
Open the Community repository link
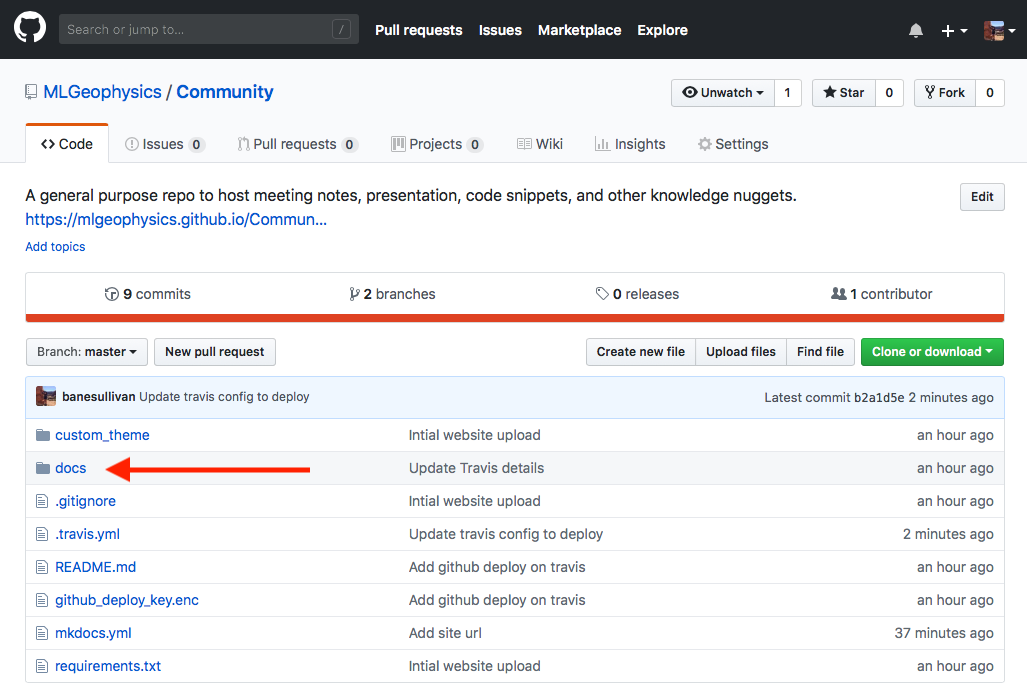coord(225,92)
